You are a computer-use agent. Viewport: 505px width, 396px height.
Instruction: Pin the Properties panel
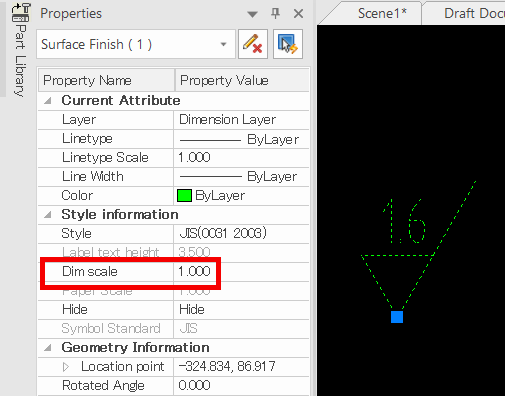pyautogui.click(x=275, y=14)
